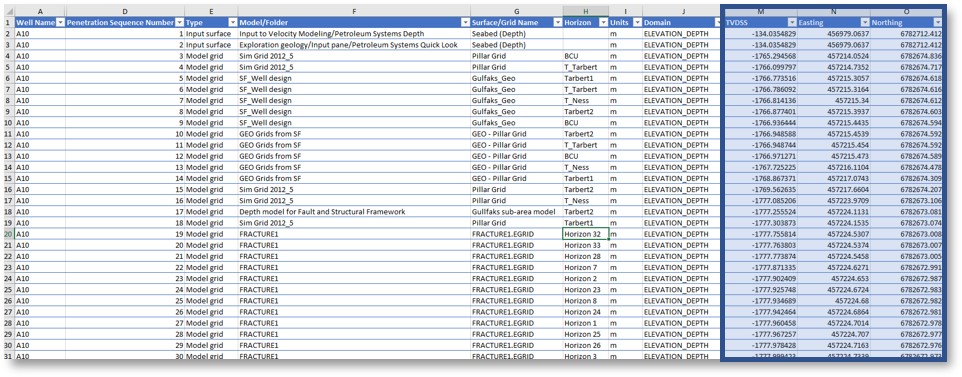
Task: Click TVDSS value -1766.099797
Action: point(761,66)
